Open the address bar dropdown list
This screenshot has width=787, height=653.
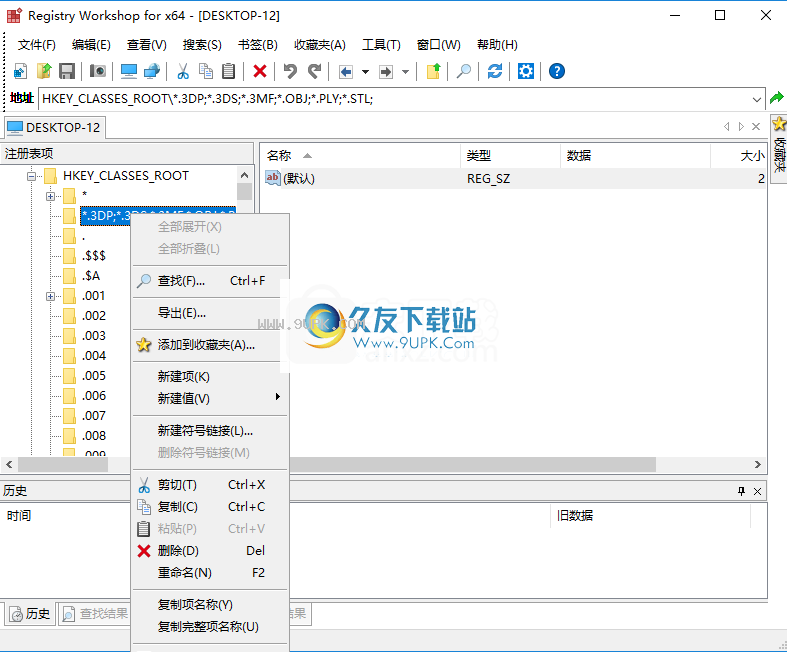[x=756, y=99]
